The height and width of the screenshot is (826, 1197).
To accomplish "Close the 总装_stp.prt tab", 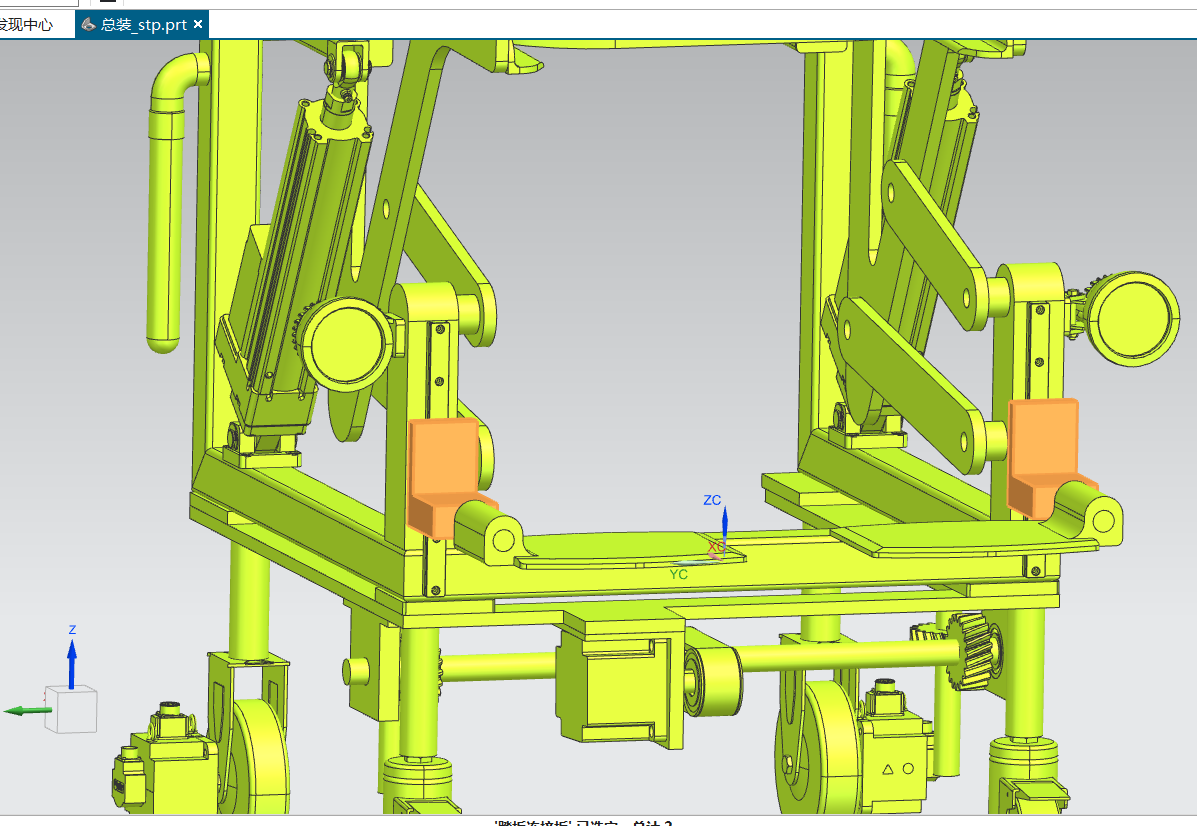I will [198, 24].
